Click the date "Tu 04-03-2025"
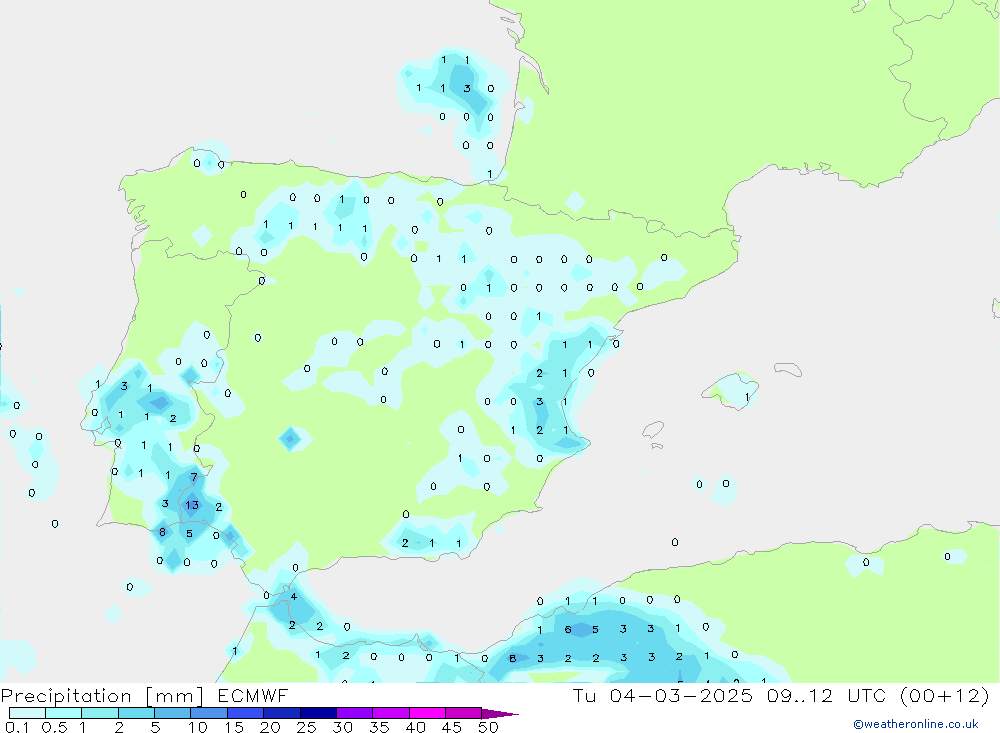 tap(663, 695)
